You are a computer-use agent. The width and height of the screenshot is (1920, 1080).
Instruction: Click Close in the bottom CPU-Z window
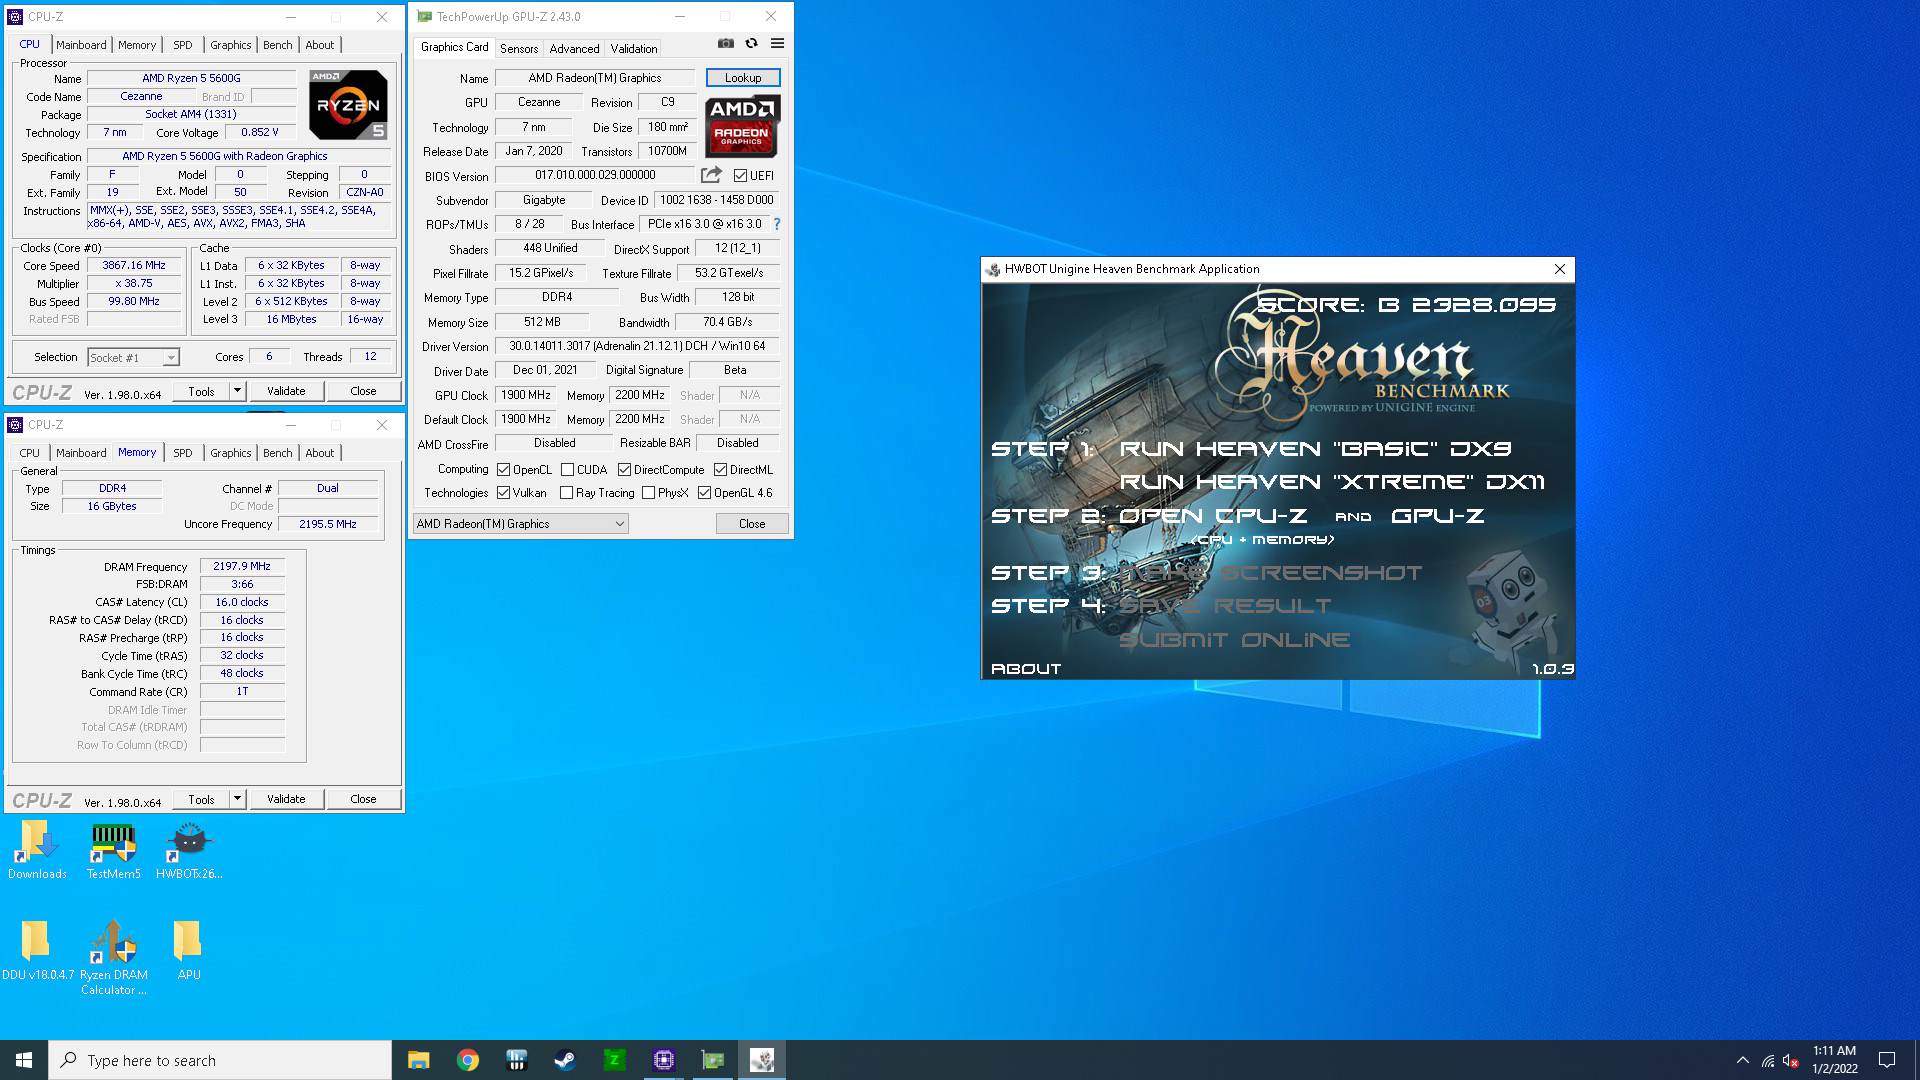click(x=363, y=799)
